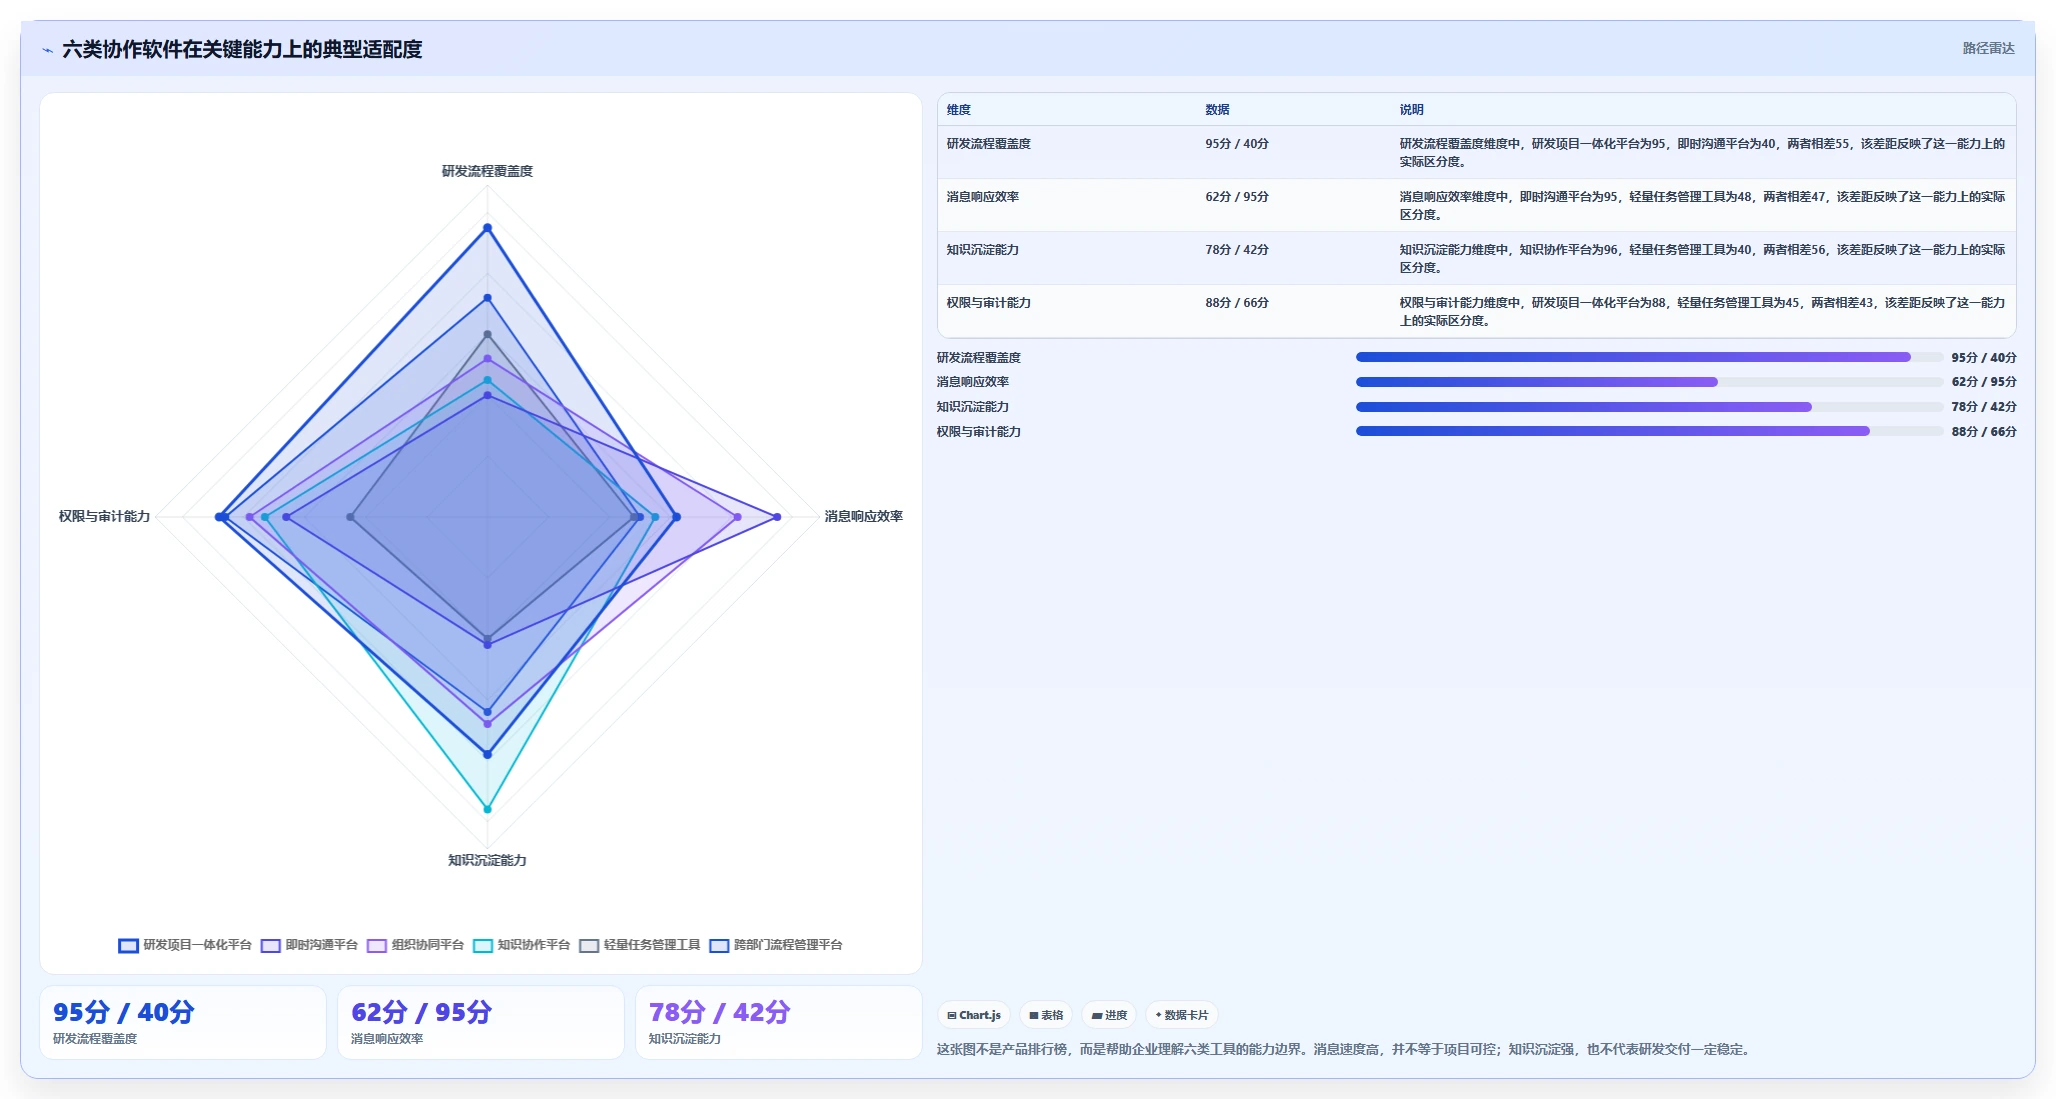2056x1099 pixels.
Task: Select the 知识沉淀能力 table row name
Action: pyautogui.click(x=983, y=250)
